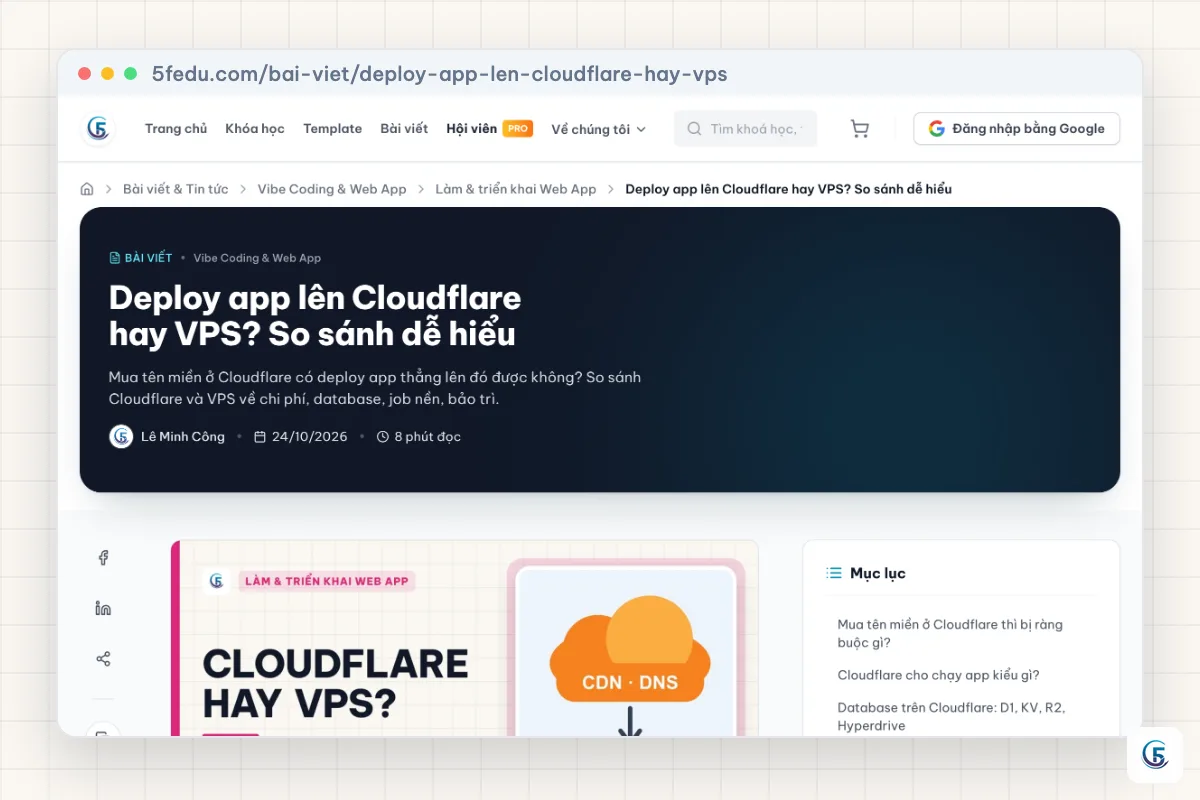Open the Template menu item

click(x=333, y=129)
